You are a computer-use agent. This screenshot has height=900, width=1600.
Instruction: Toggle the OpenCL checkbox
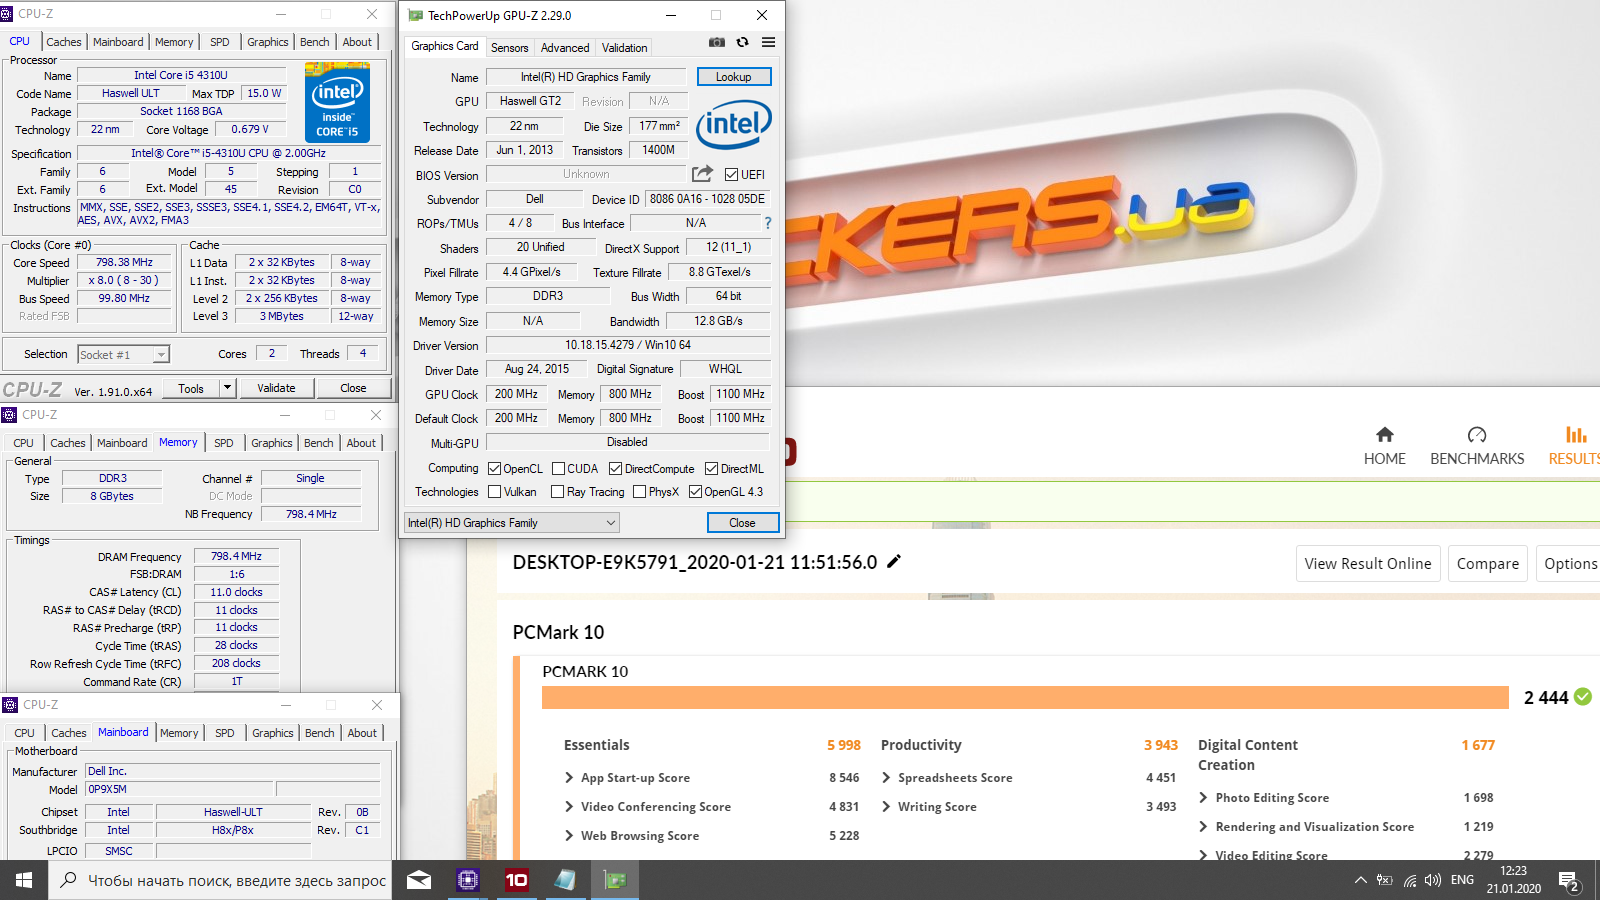[494, 468]
